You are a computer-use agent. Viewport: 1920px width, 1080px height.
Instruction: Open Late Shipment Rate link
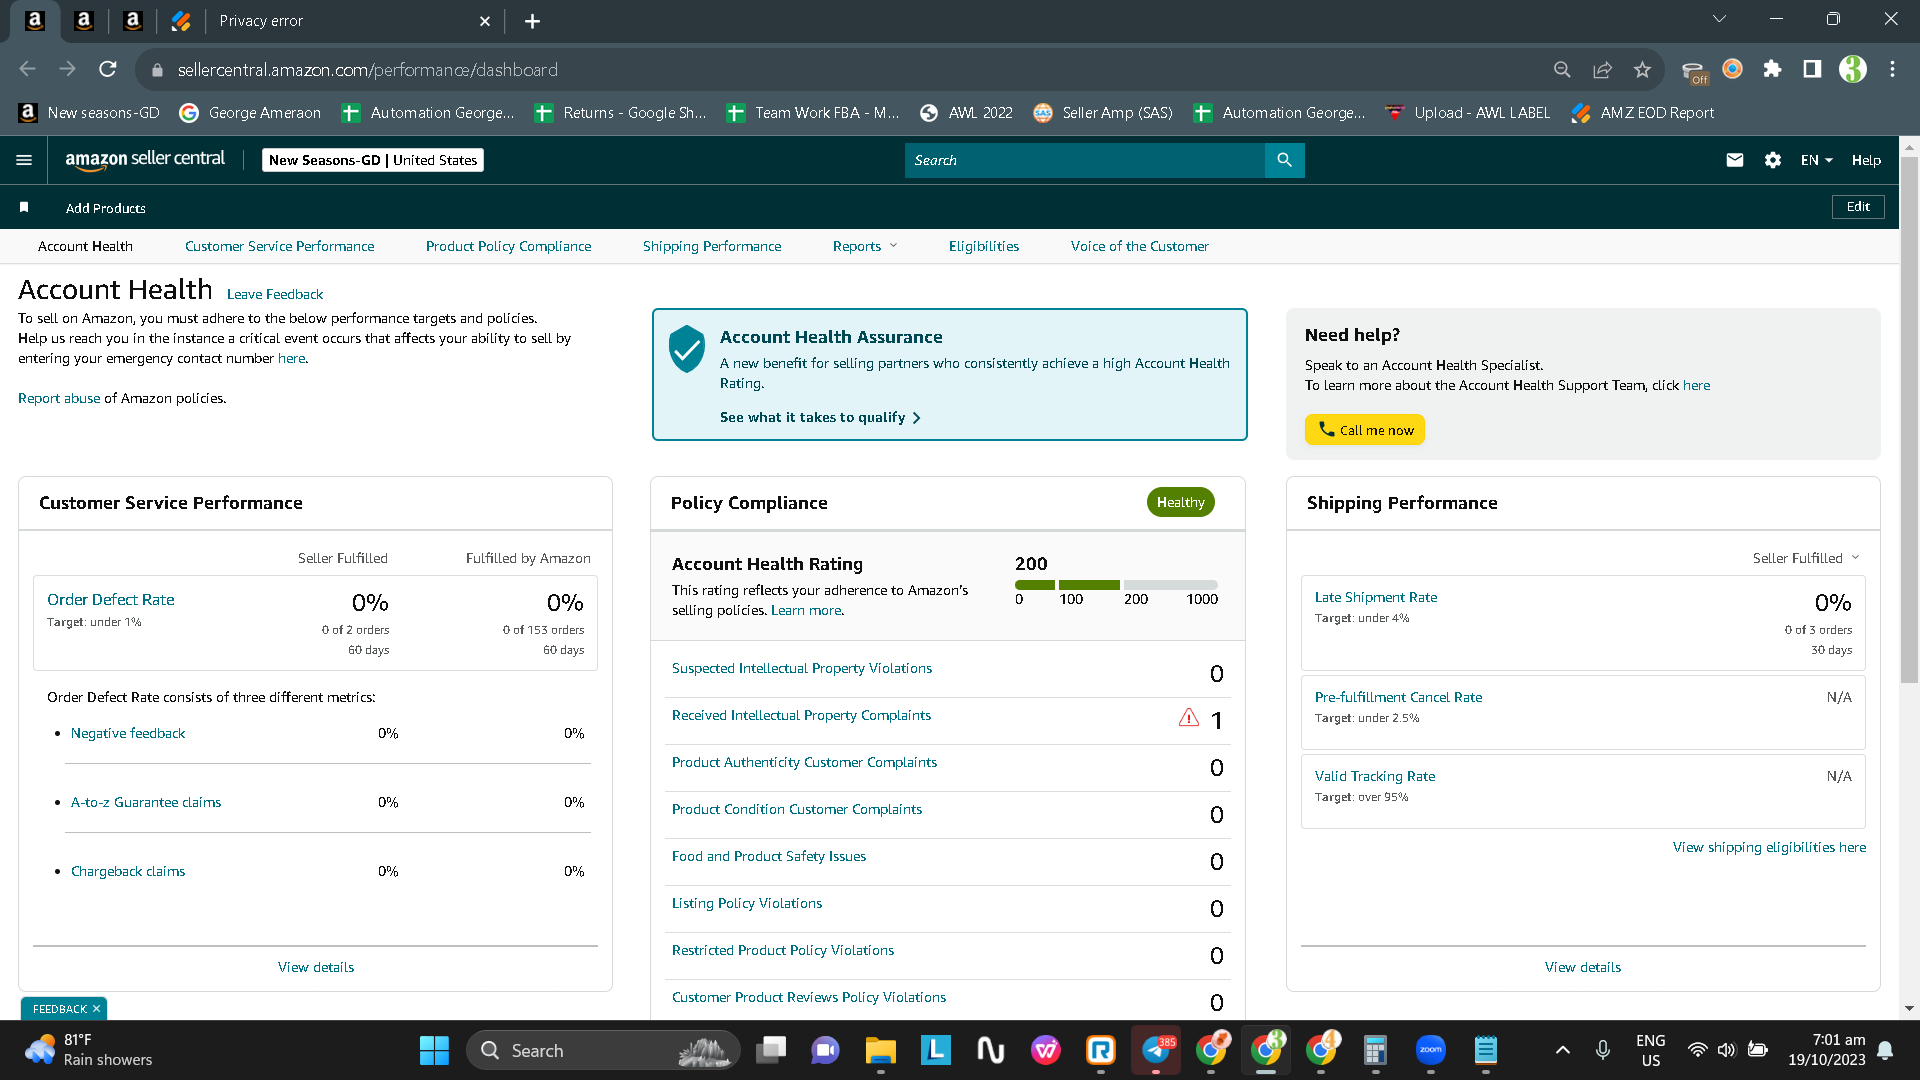pyautogui.click(x=1376, y=597)
